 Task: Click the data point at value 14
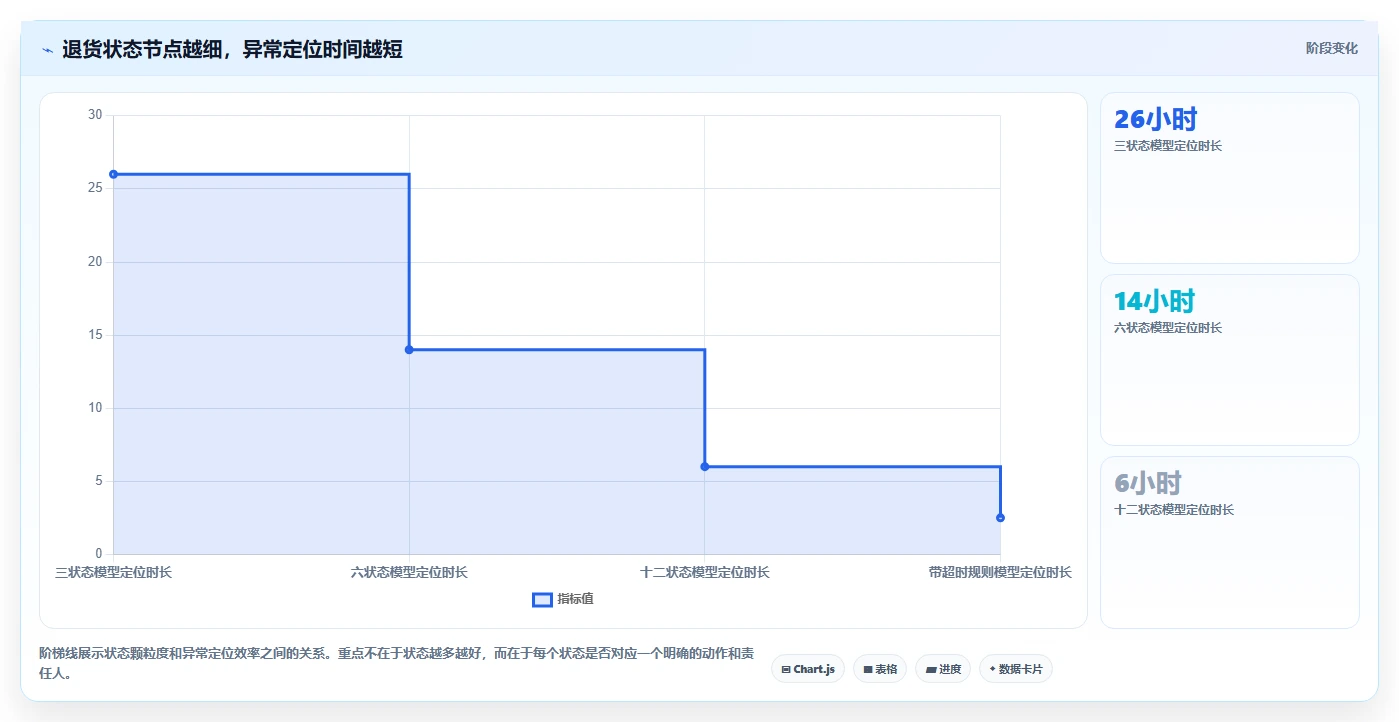point(409,349)
